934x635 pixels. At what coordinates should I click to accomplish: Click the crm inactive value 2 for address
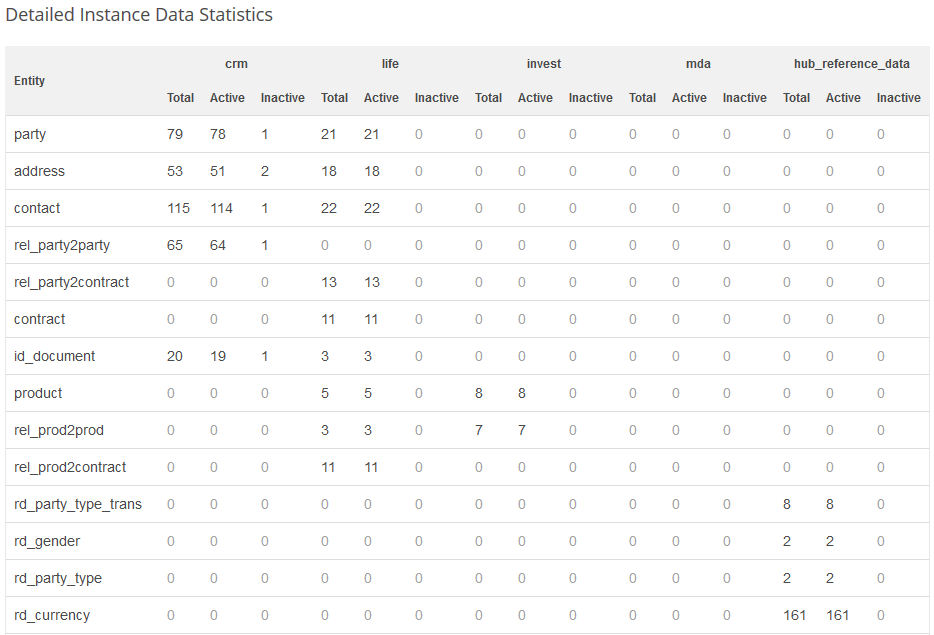pos(265,171)
